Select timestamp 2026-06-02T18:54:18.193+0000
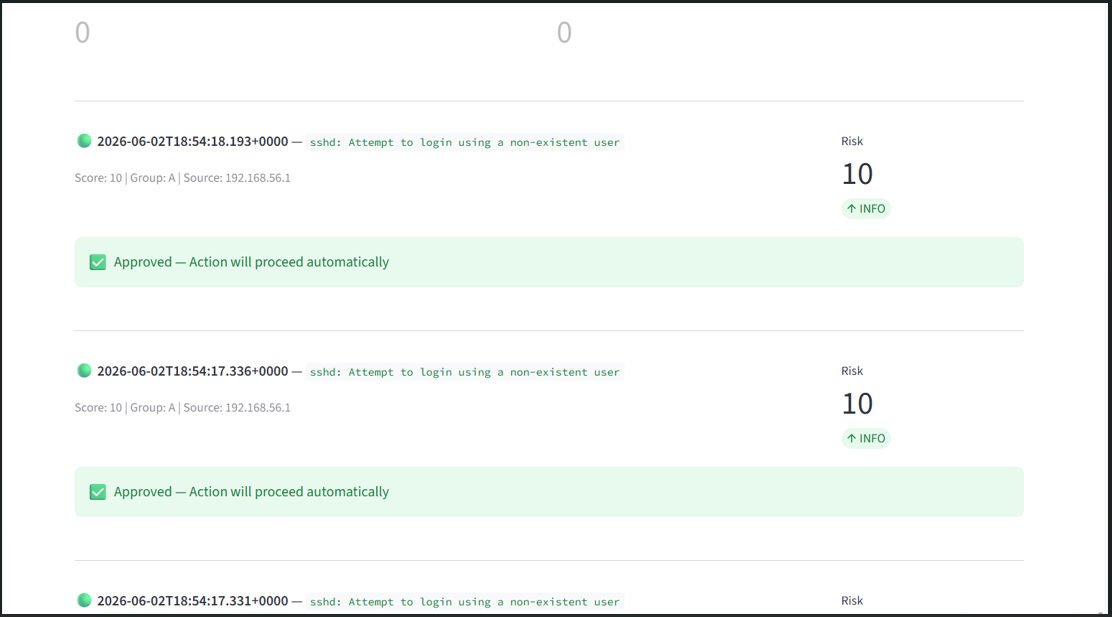 tap(193, 141)
